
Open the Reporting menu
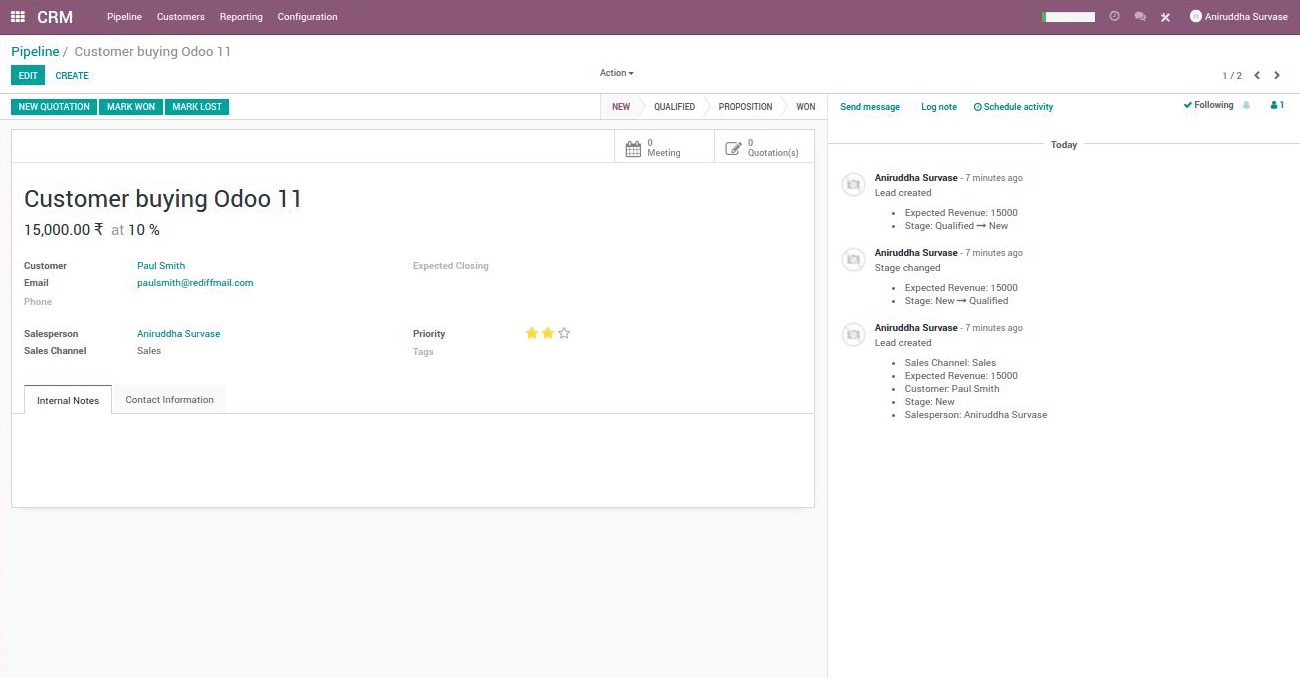point(241,17)
